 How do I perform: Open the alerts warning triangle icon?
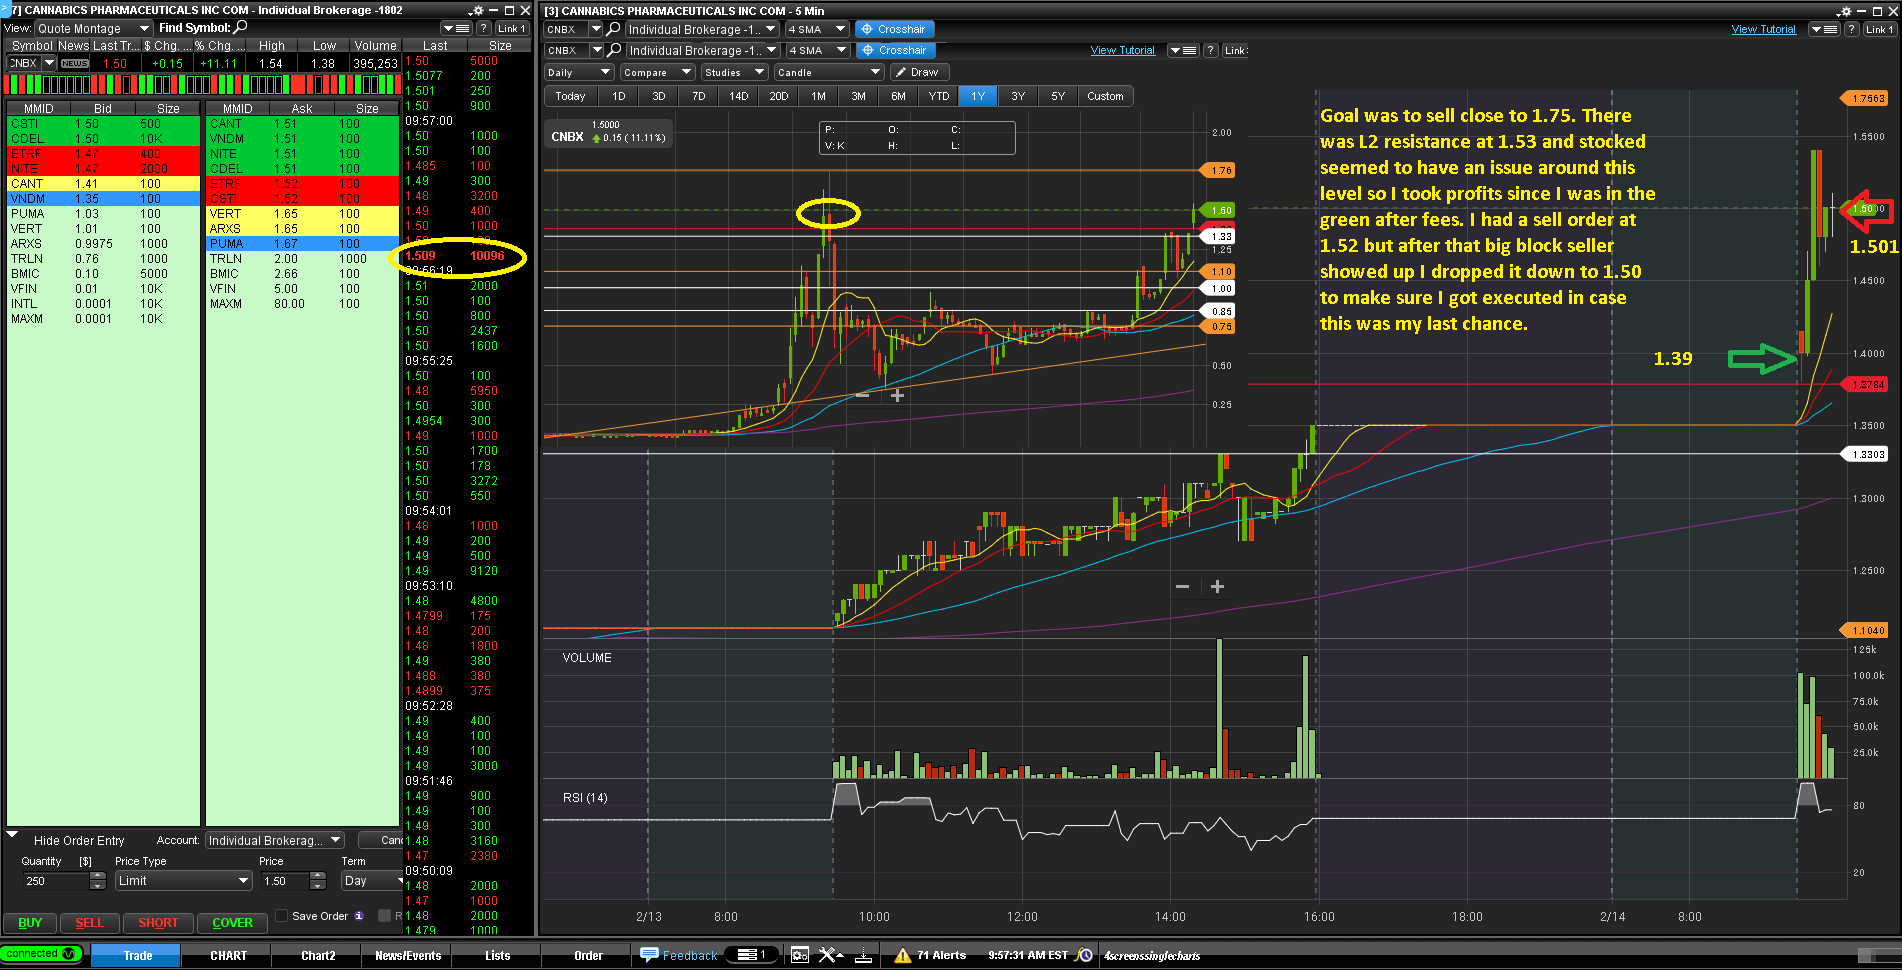click(x=903, y=955)
